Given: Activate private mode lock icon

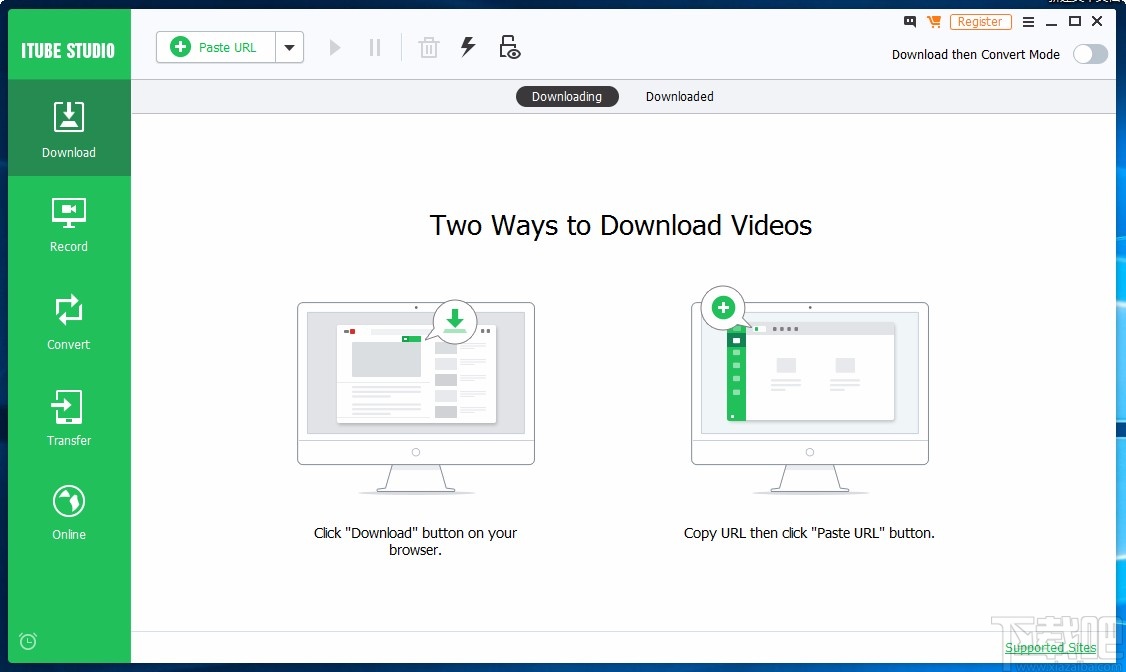Looking at the screenshot, I should click(x=509, y=46).
